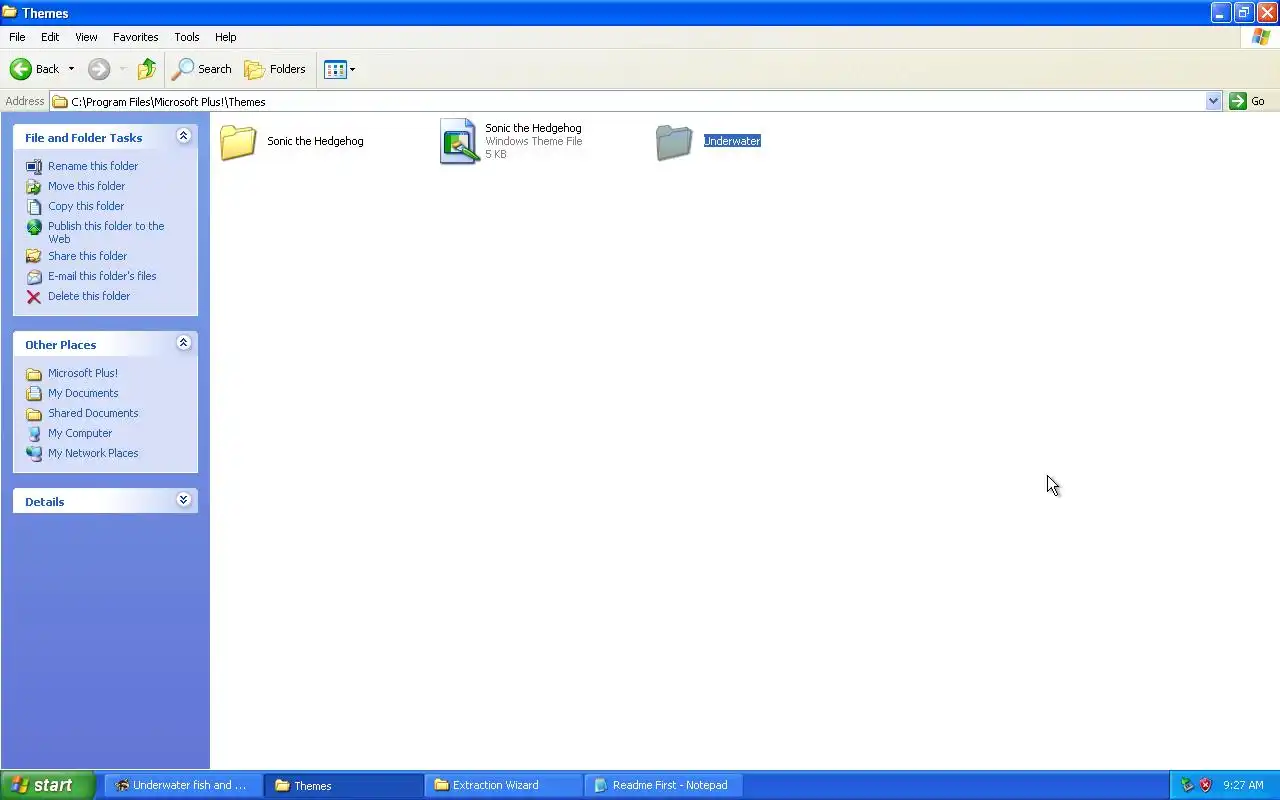
Task: Click the red security shield tray icon
Action: click(x=1205, y=785)
